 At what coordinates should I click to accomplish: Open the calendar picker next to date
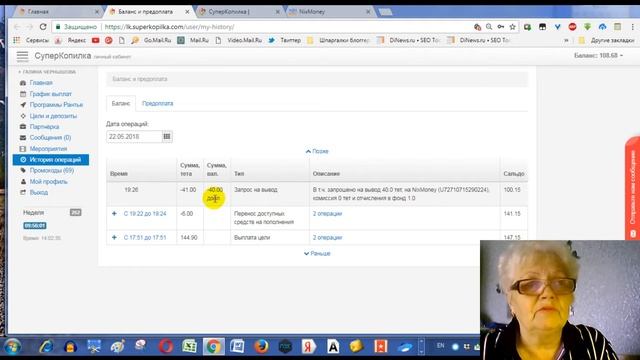(167, 136)
